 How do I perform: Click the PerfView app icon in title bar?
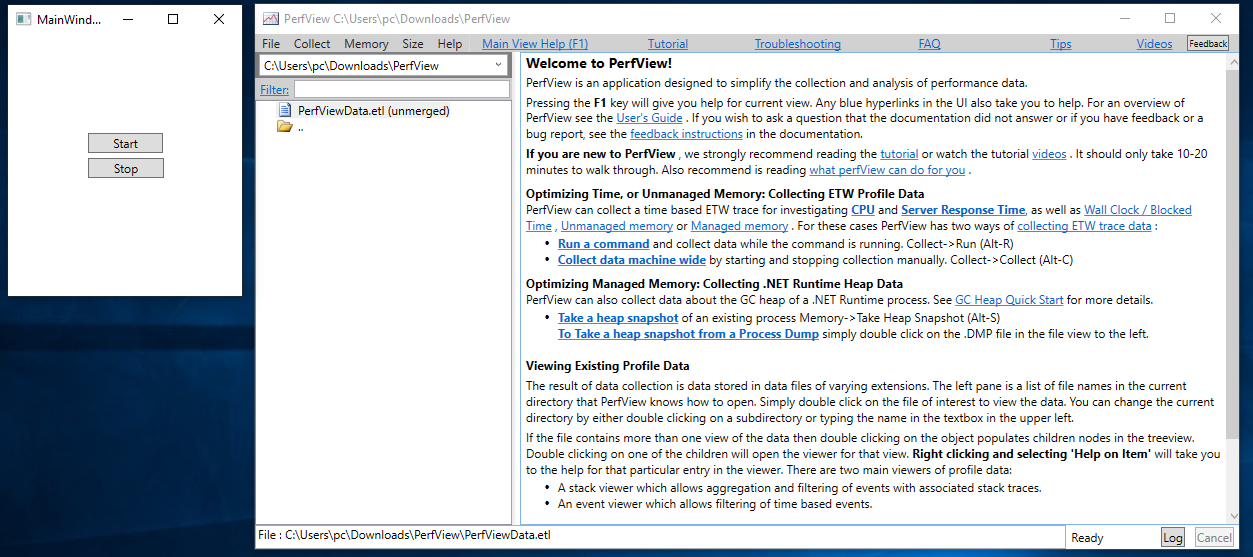click(x=271, y=19)
